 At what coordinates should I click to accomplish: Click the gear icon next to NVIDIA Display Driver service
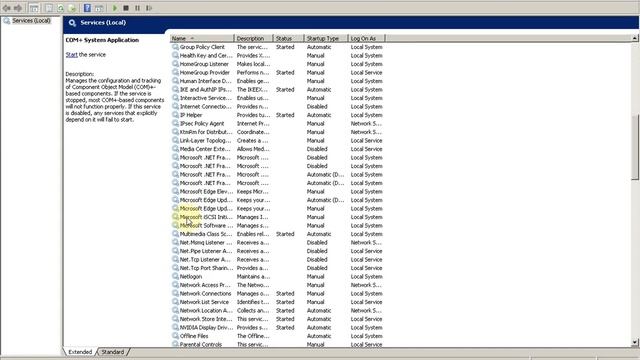point(175,327)
